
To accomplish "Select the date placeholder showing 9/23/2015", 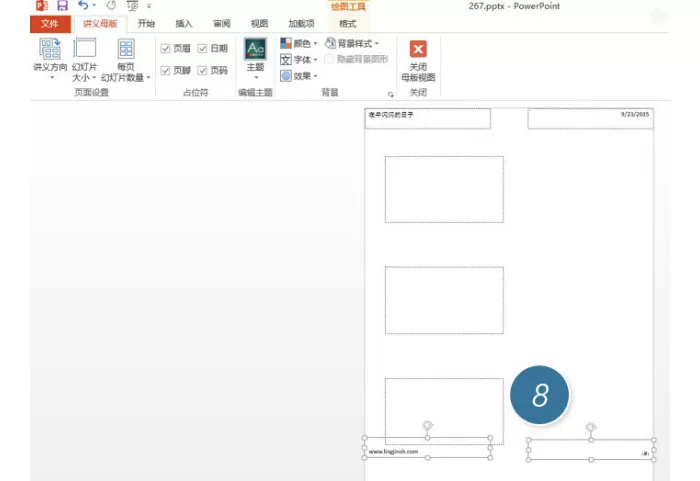I will pos(591,118).
